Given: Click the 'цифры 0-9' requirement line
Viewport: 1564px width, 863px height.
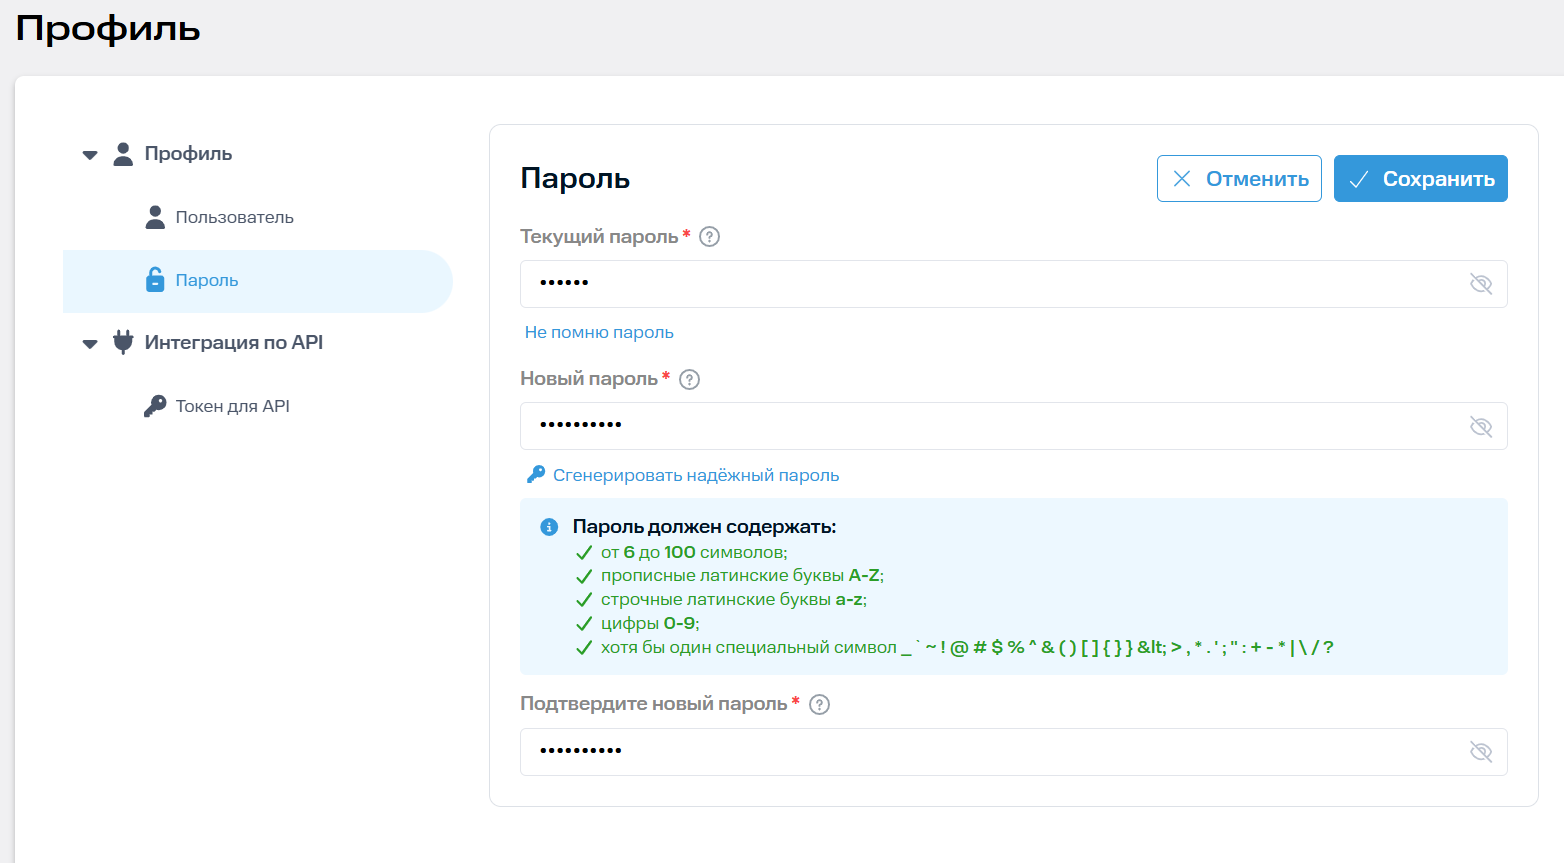Looking at the screenshot, I should coord(650,624).
